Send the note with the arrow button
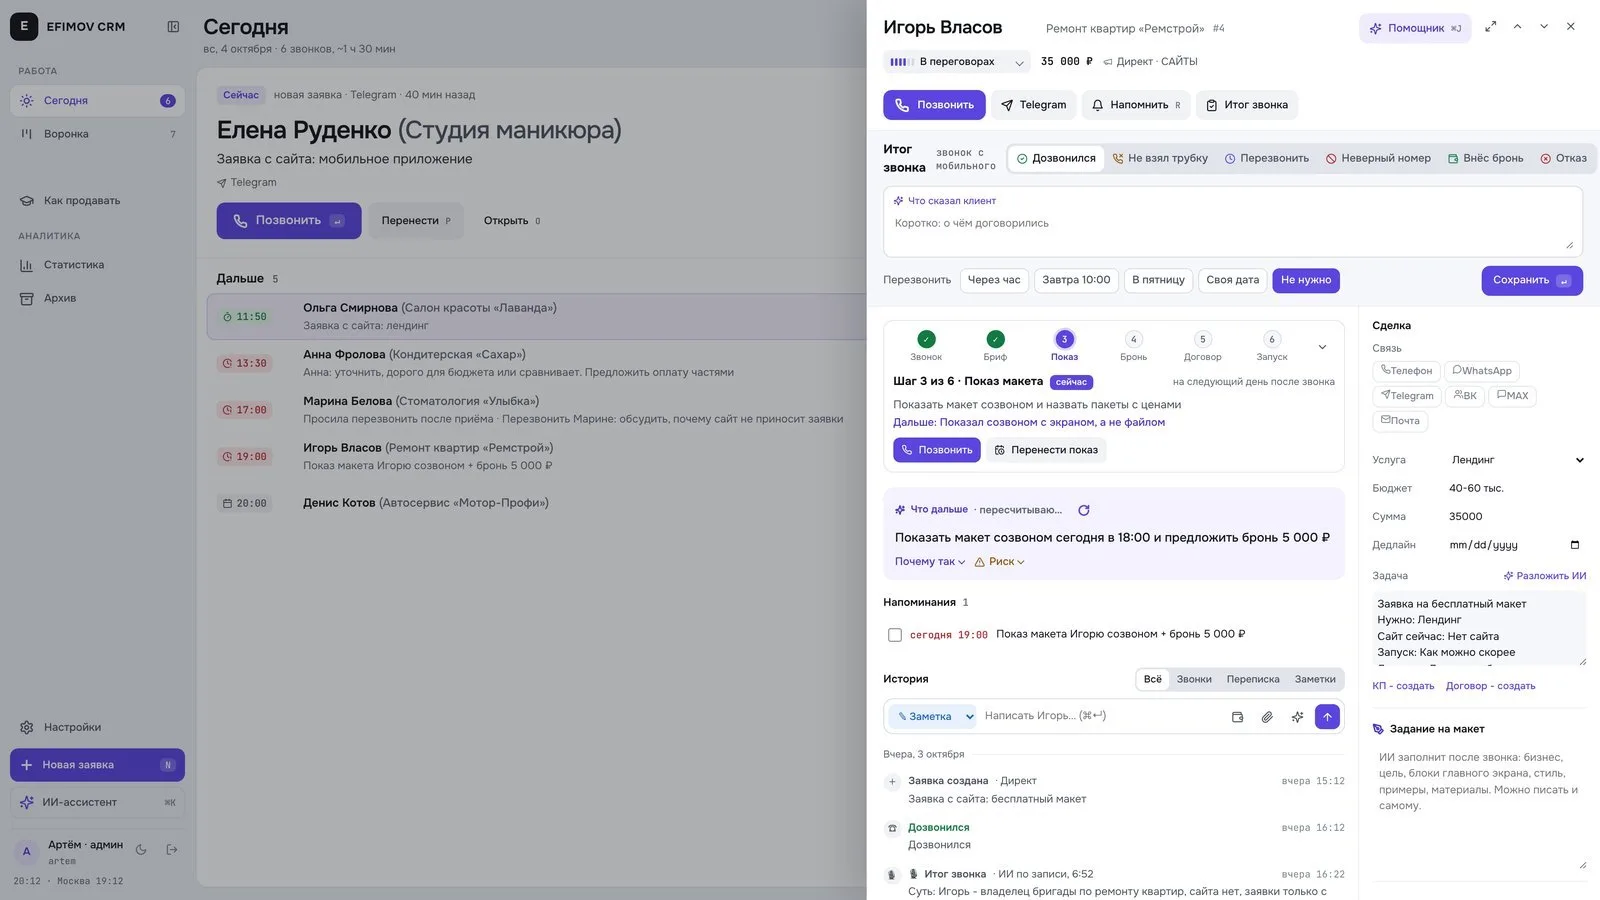 click(1327, 717)
